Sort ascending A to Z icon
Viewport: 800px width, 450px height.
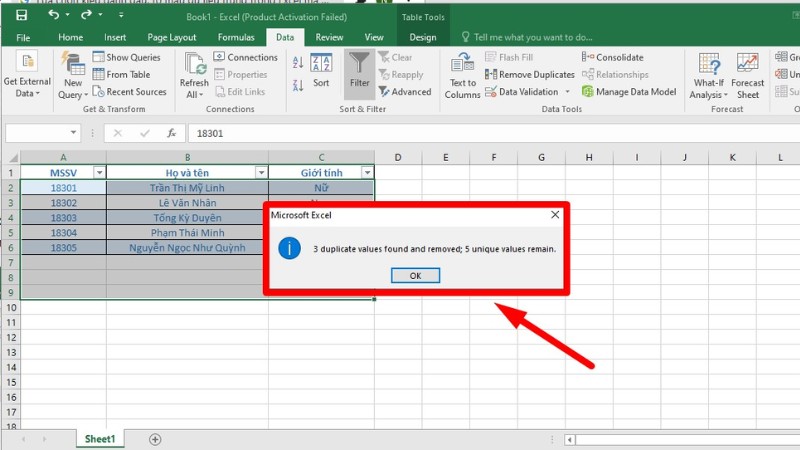pos(298,62)
